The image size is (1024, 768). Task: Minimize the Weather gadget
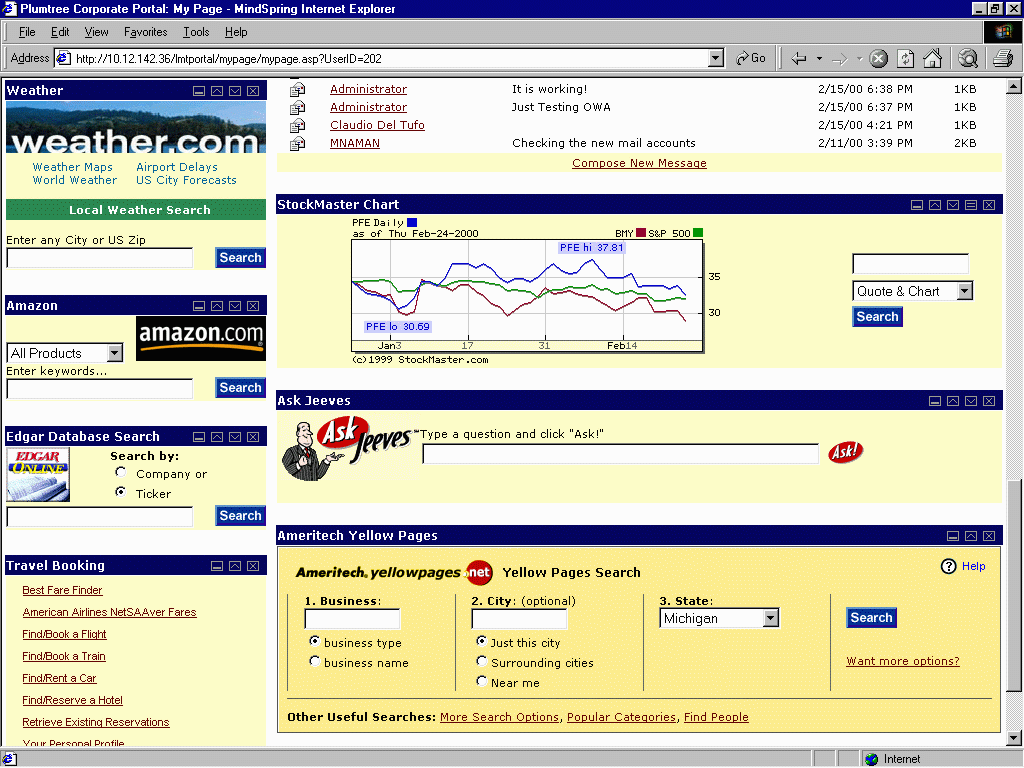pos(199,91)
